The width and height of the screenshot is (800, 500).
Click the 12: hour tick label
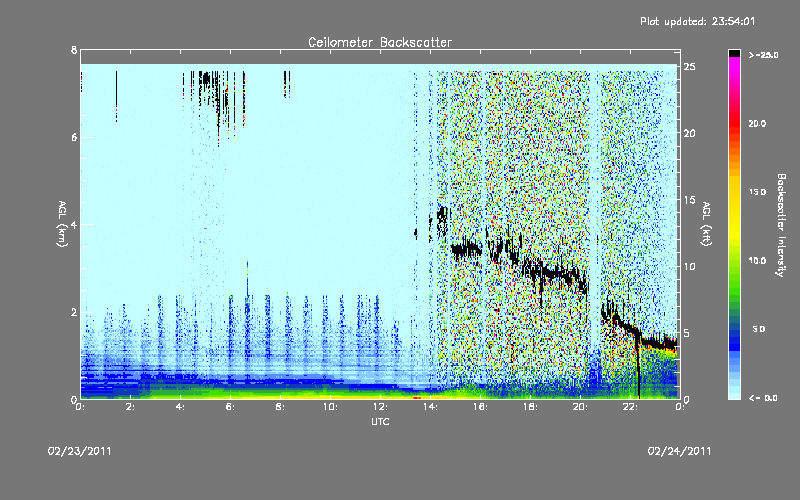click(x=381, y=407)
